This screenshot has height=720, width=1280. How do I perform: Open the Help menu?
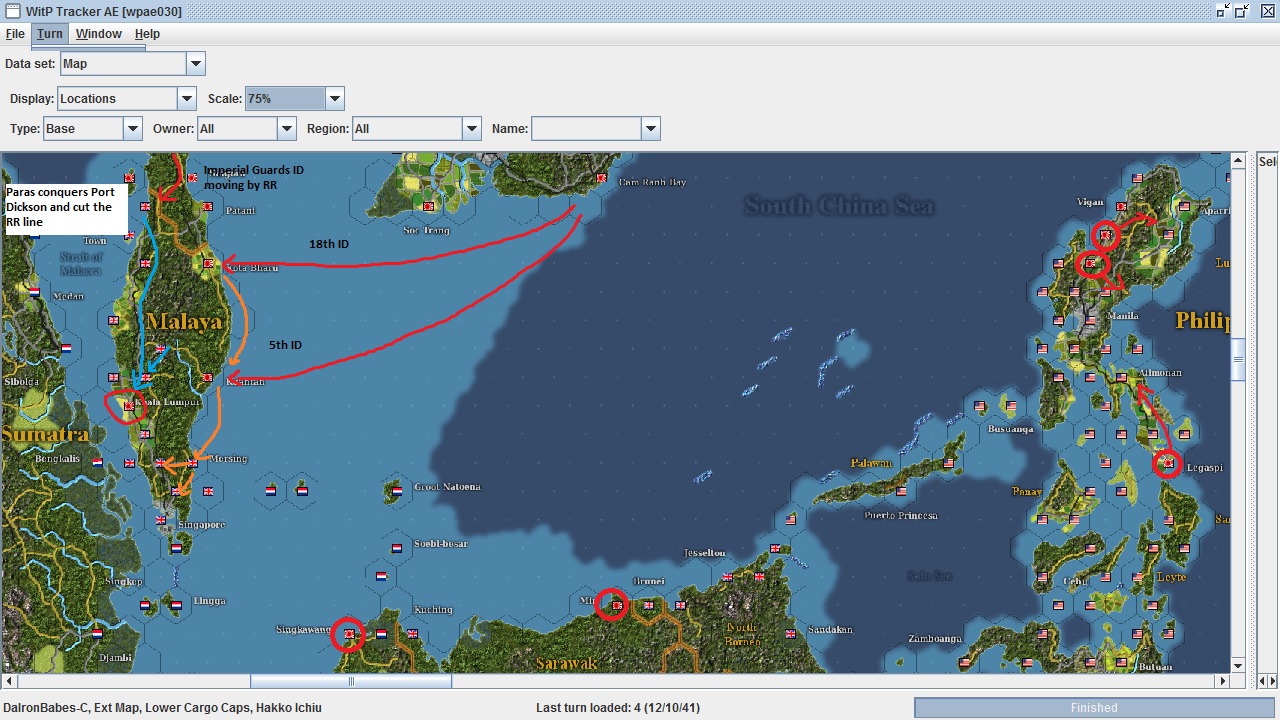[147, 34]
